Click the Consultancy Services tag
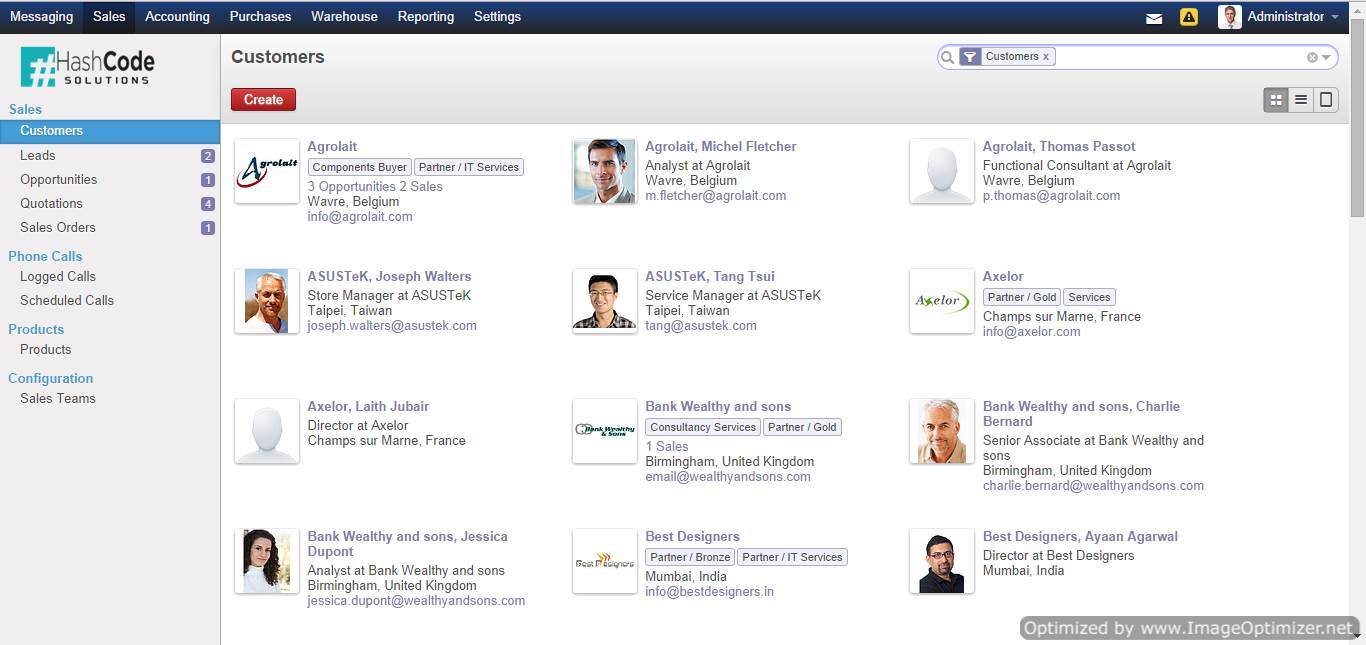The height and width of the screenshot is (645, 1366). pyautogui.click(x=703, y=427)
